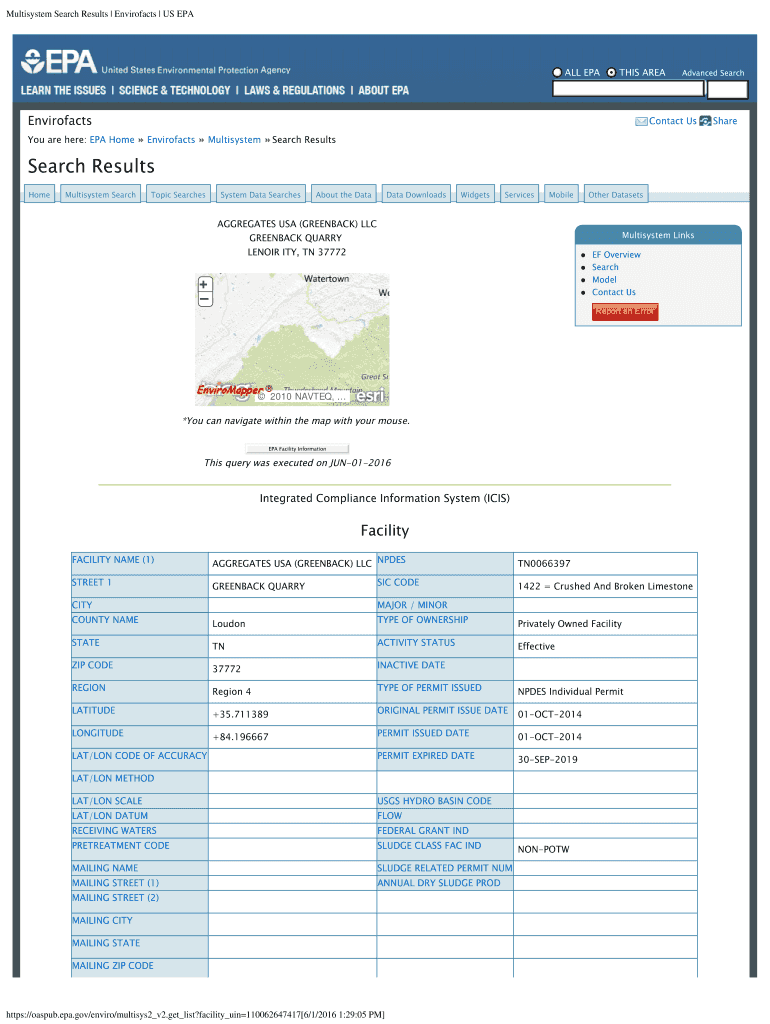
Task: Go to EPA Home breadcrumb
Action: click(x=112, y=140)
